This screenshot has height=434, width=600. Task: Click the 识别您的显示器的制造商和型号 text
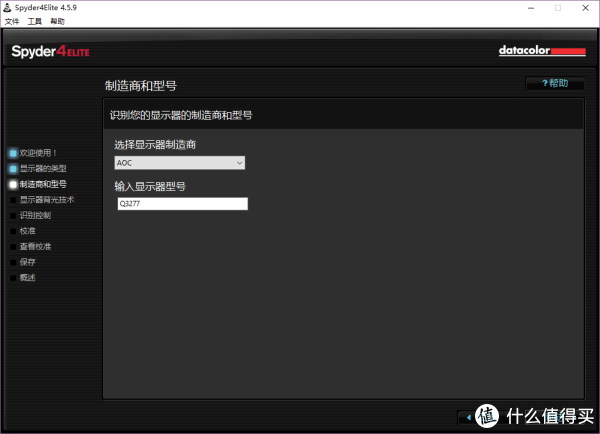(181, 115)
